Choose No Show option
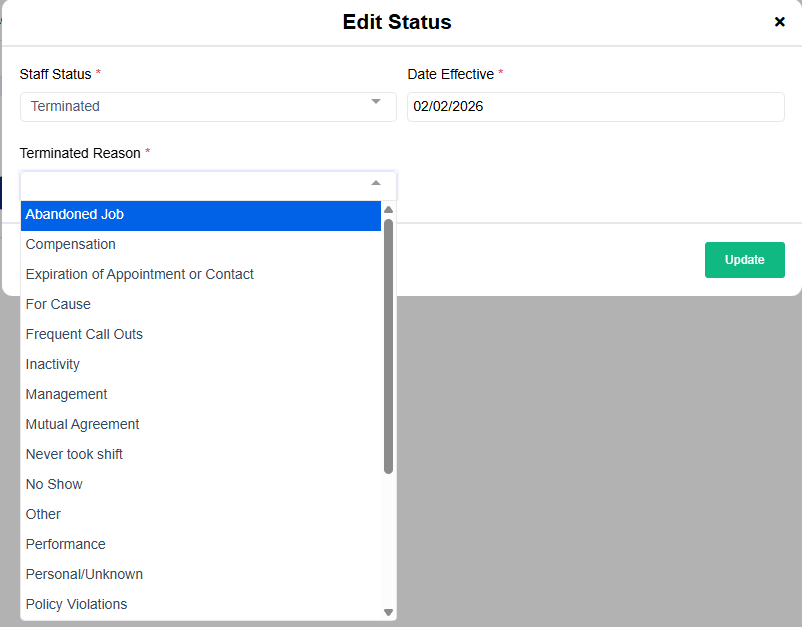The height and width of the screenshot is (627, 802). (200, 484)
